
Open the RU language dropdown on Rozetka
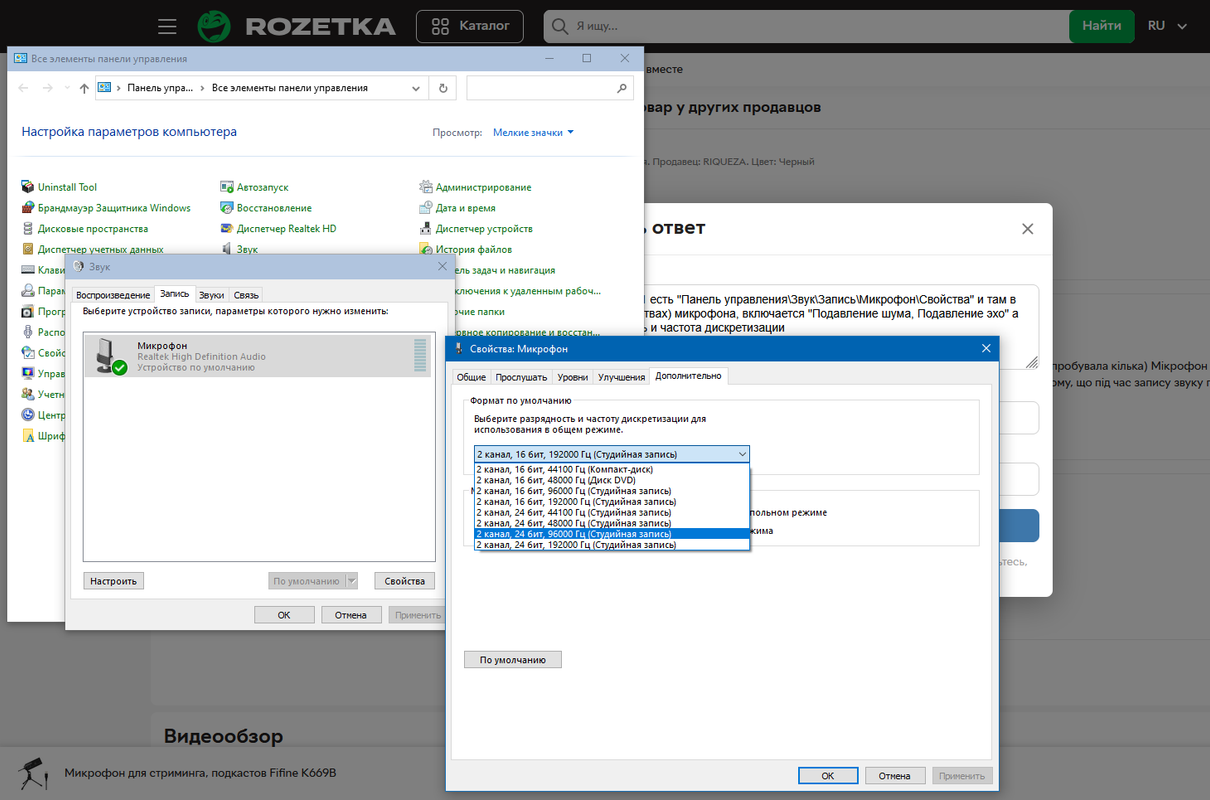click(1167, 26)
